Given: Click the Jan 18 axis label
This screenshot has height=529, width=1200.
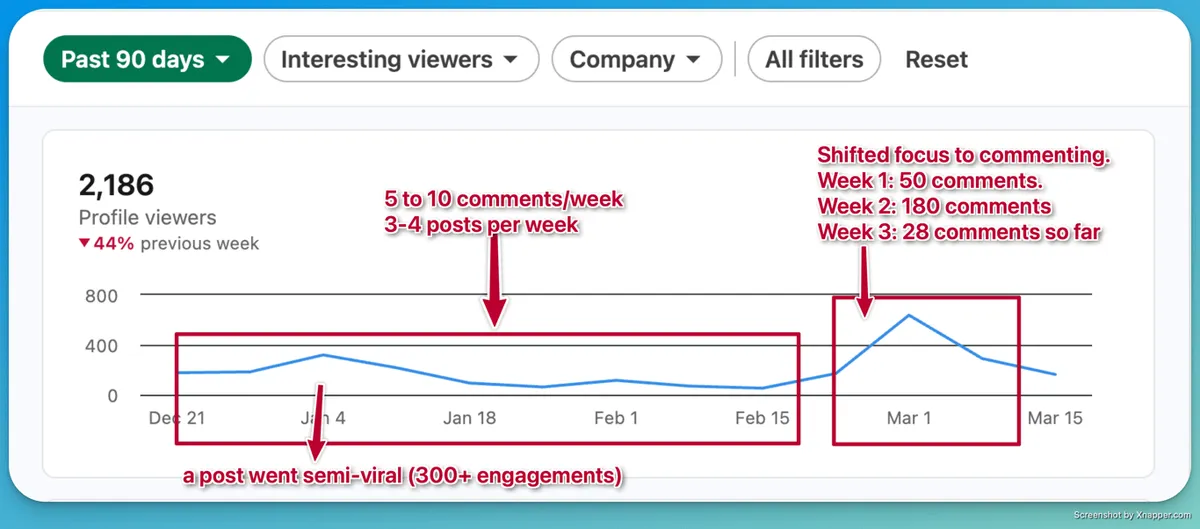Looking at the screenshot, I should [x=469, y=418].
